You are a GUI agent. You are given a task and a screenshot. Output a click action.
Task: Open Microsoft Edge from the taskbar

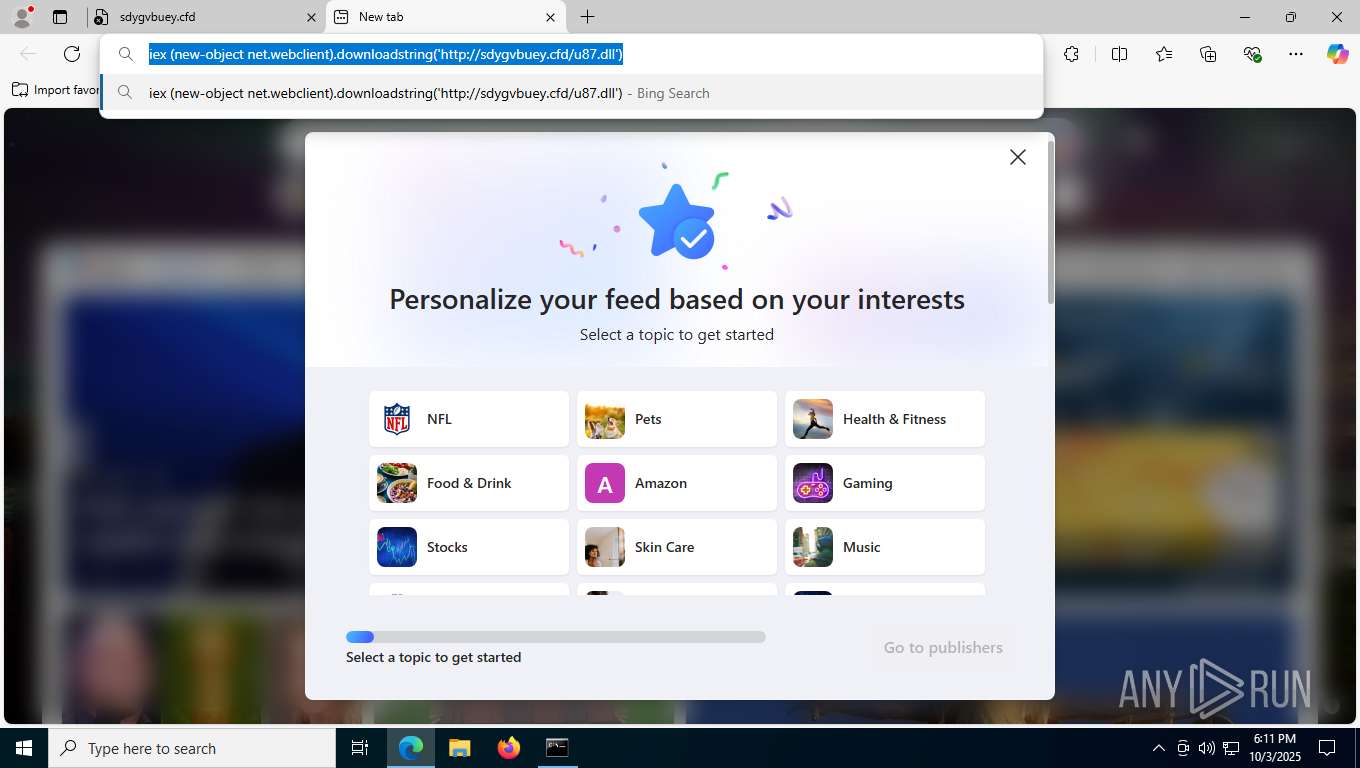[x=411, y=748]
